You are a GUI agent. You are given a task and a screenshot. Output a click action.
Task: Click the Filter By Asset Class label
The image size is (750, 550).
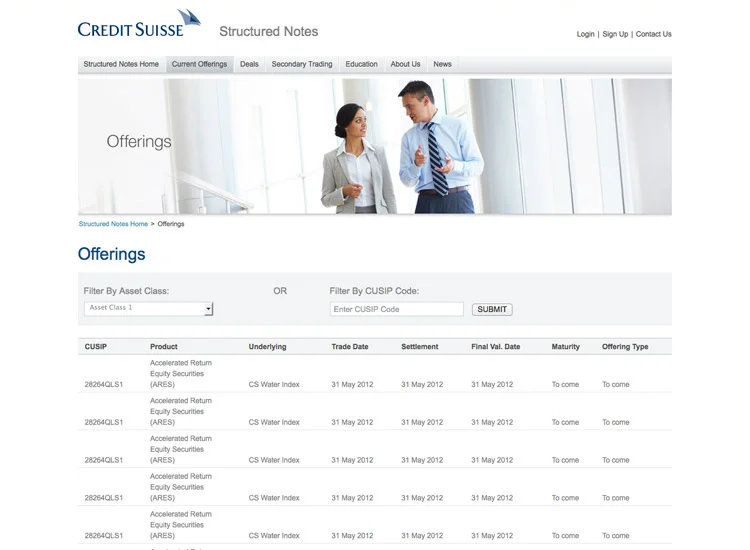[x=126, y=291]
